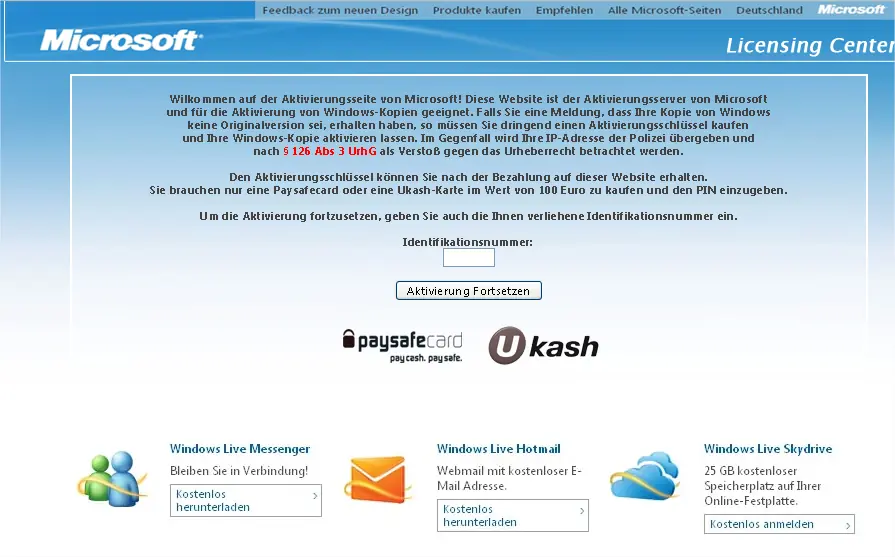Viewport: 895px width, 557px height.
Task: Click the paysafecard logo
Action: coord(402,345)
